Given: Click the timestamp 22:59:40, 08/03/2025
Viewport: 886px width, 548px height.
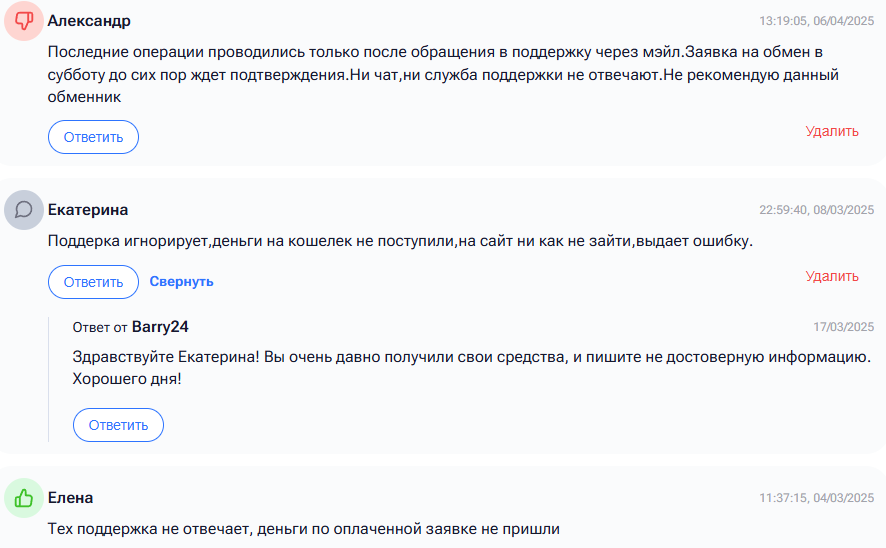Looking at the screenshot, I should tap(816, 210).
